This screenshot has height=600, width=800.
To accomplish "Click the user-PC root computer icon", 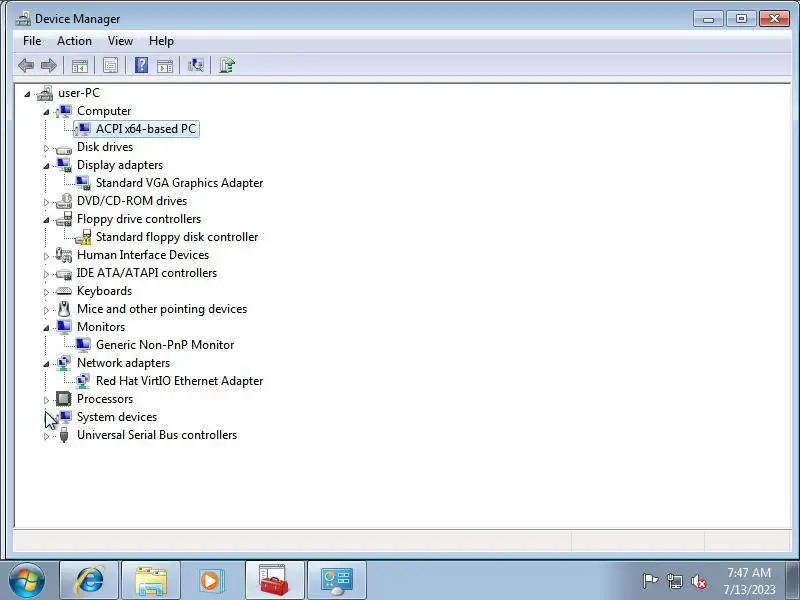I will pyautogui.click(x=45, y=93).
